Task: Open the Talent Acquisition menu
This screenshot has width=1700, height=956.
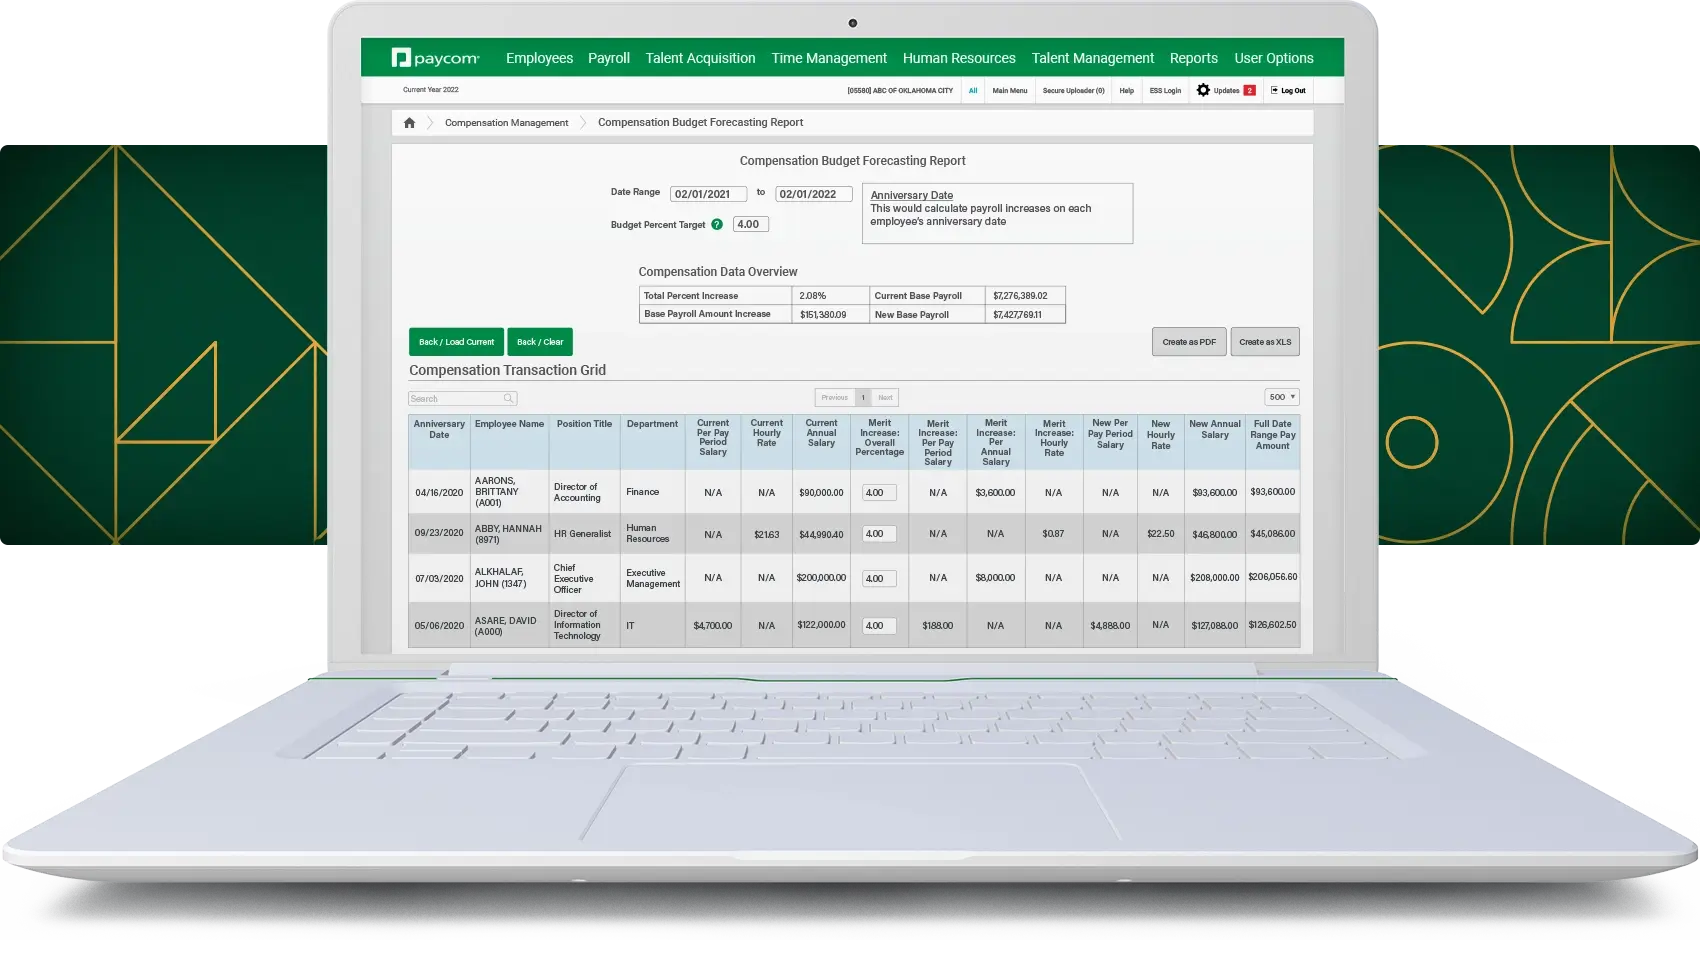Action: click(x=700, y=58)
